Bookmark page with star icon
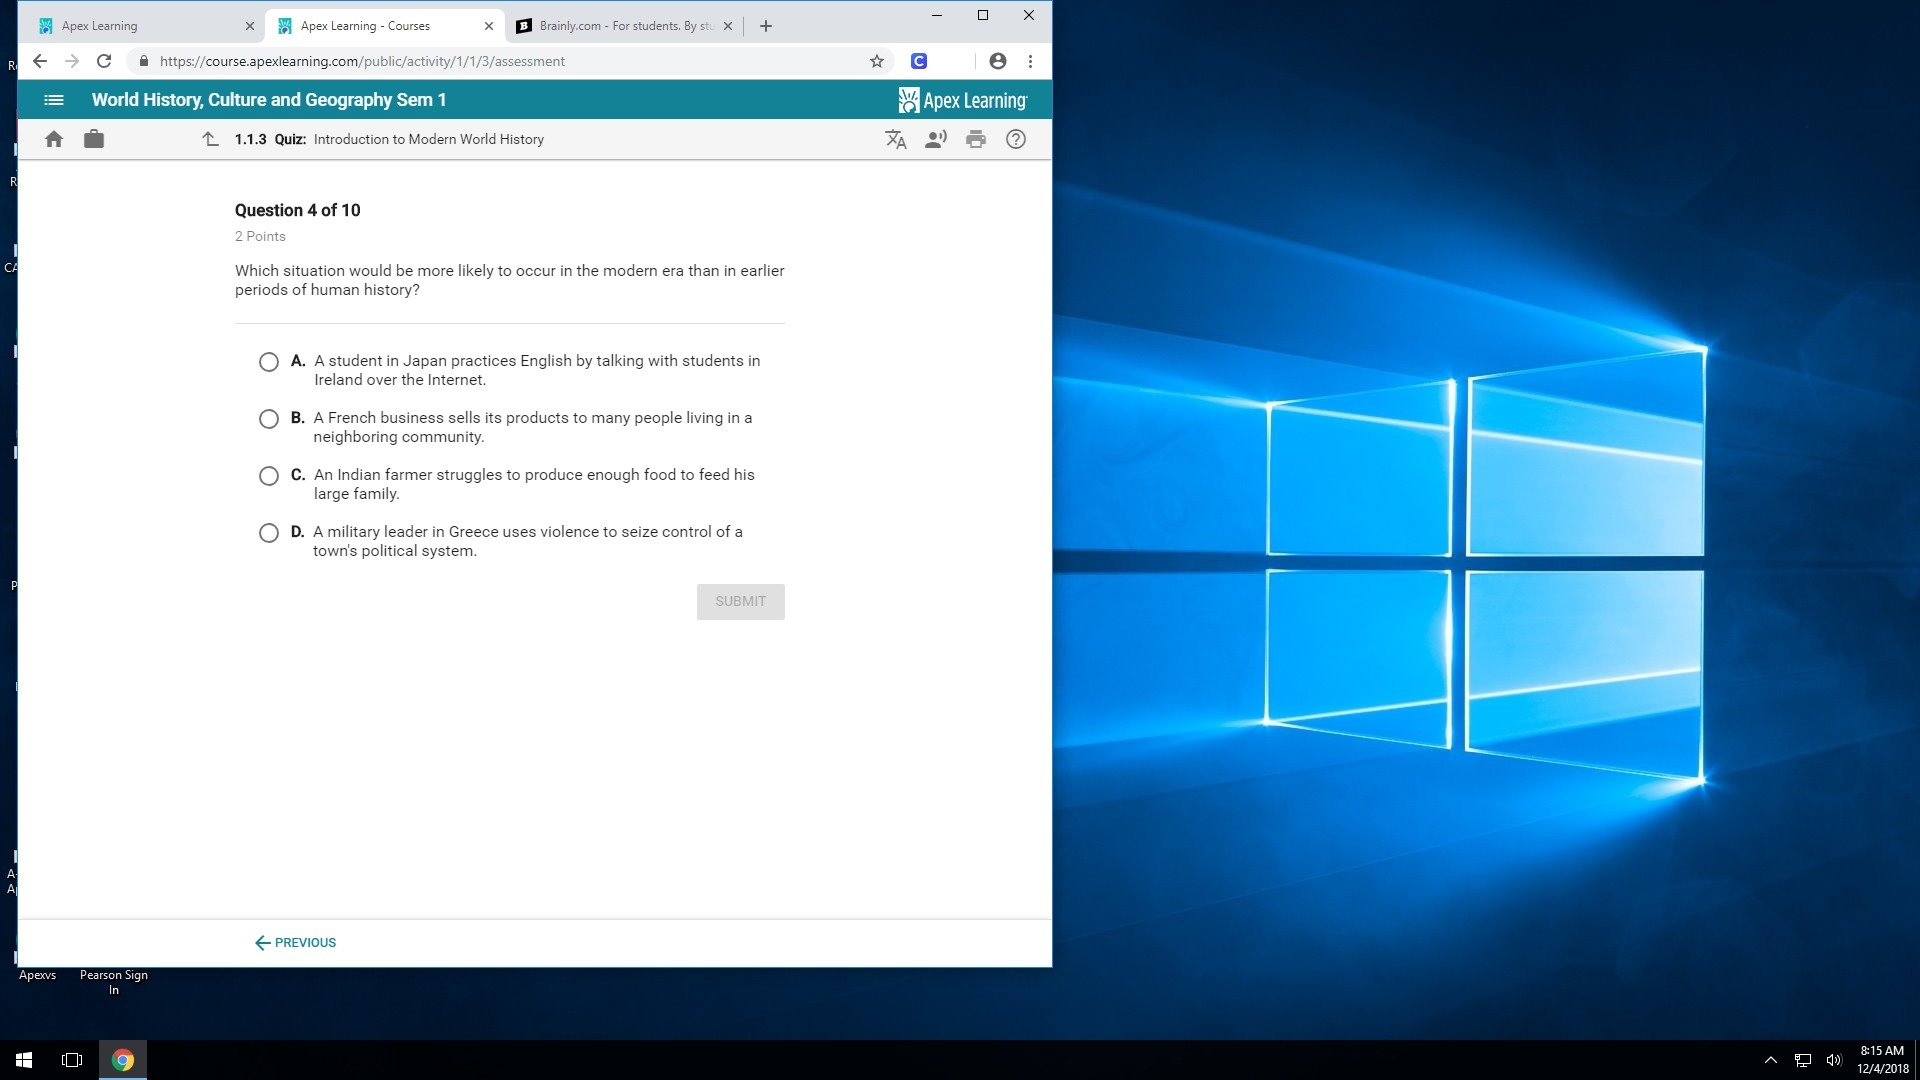The image size is (1920, 1080). pyautogui.click(x=877, y=61)
